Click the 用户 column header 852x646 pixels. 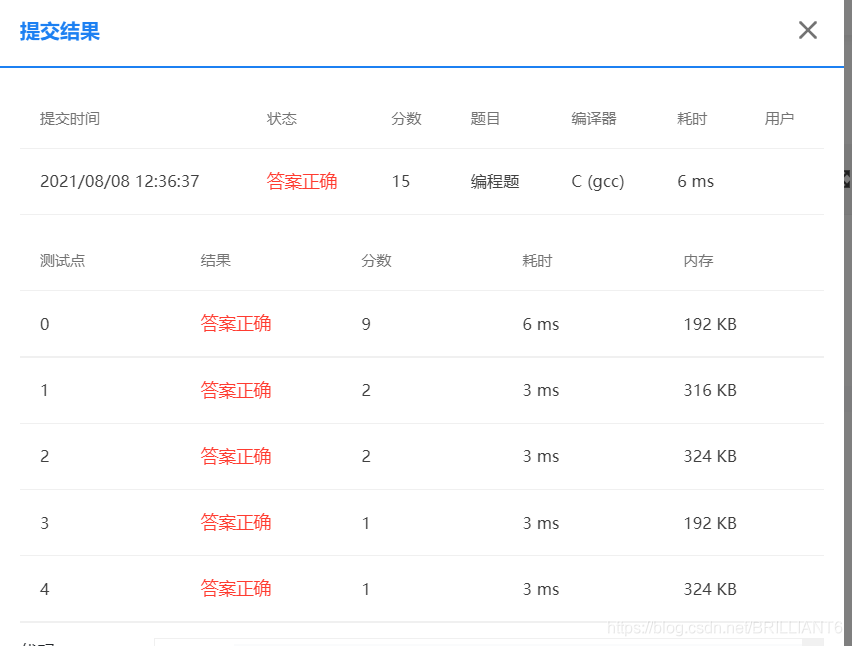[x=781, y=118]
